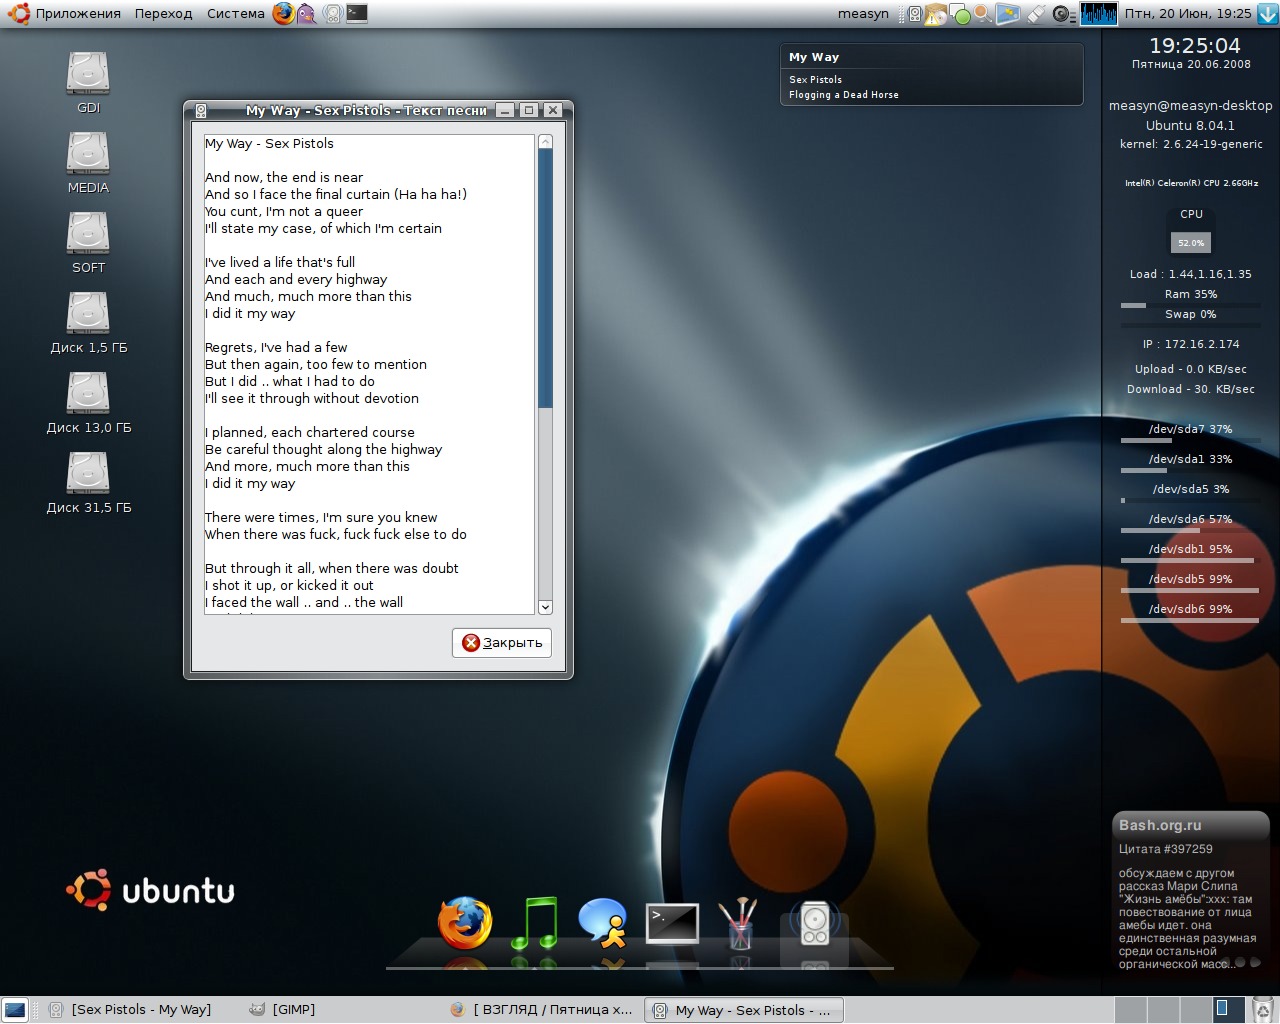Click inside the lyrics text area
Screen dimensions: 1280x1024
[x=369, y=373]
